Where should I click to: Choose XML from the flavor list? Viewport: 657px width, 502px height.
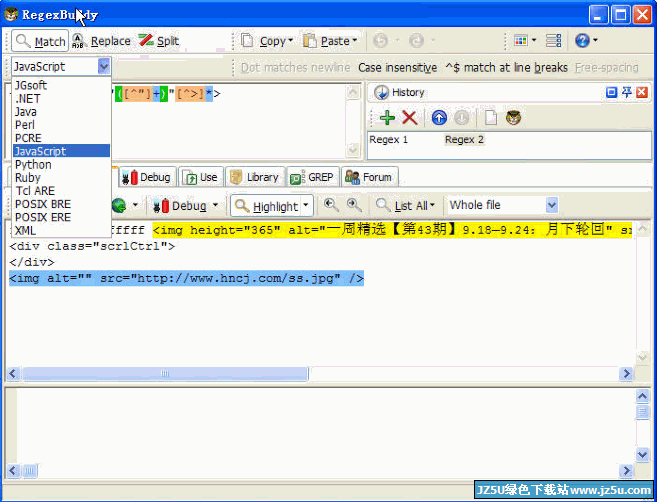click(61, 230)
